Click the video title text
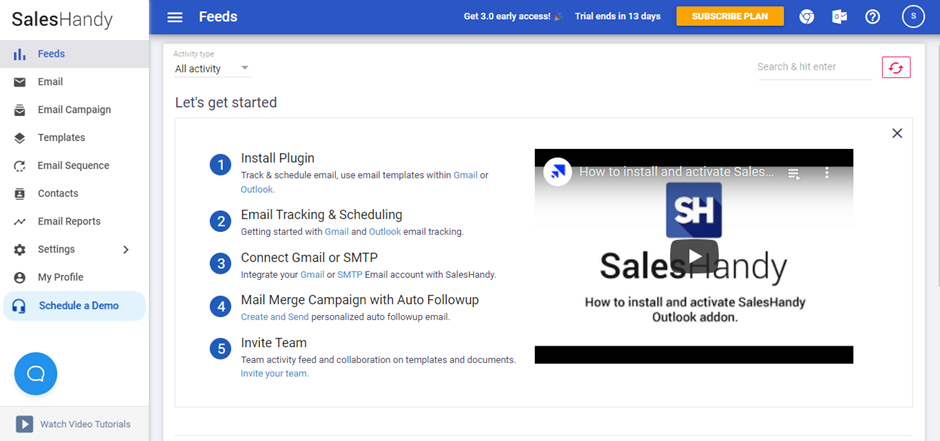 pos(676,173)
